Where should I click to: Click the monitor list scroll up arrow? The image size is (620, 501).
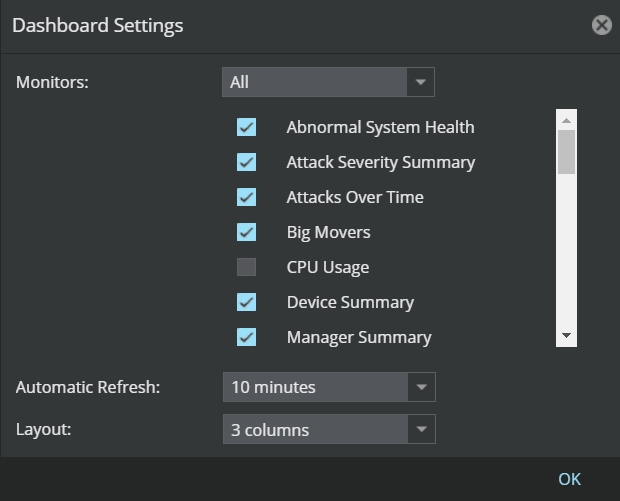pos(566,120)
